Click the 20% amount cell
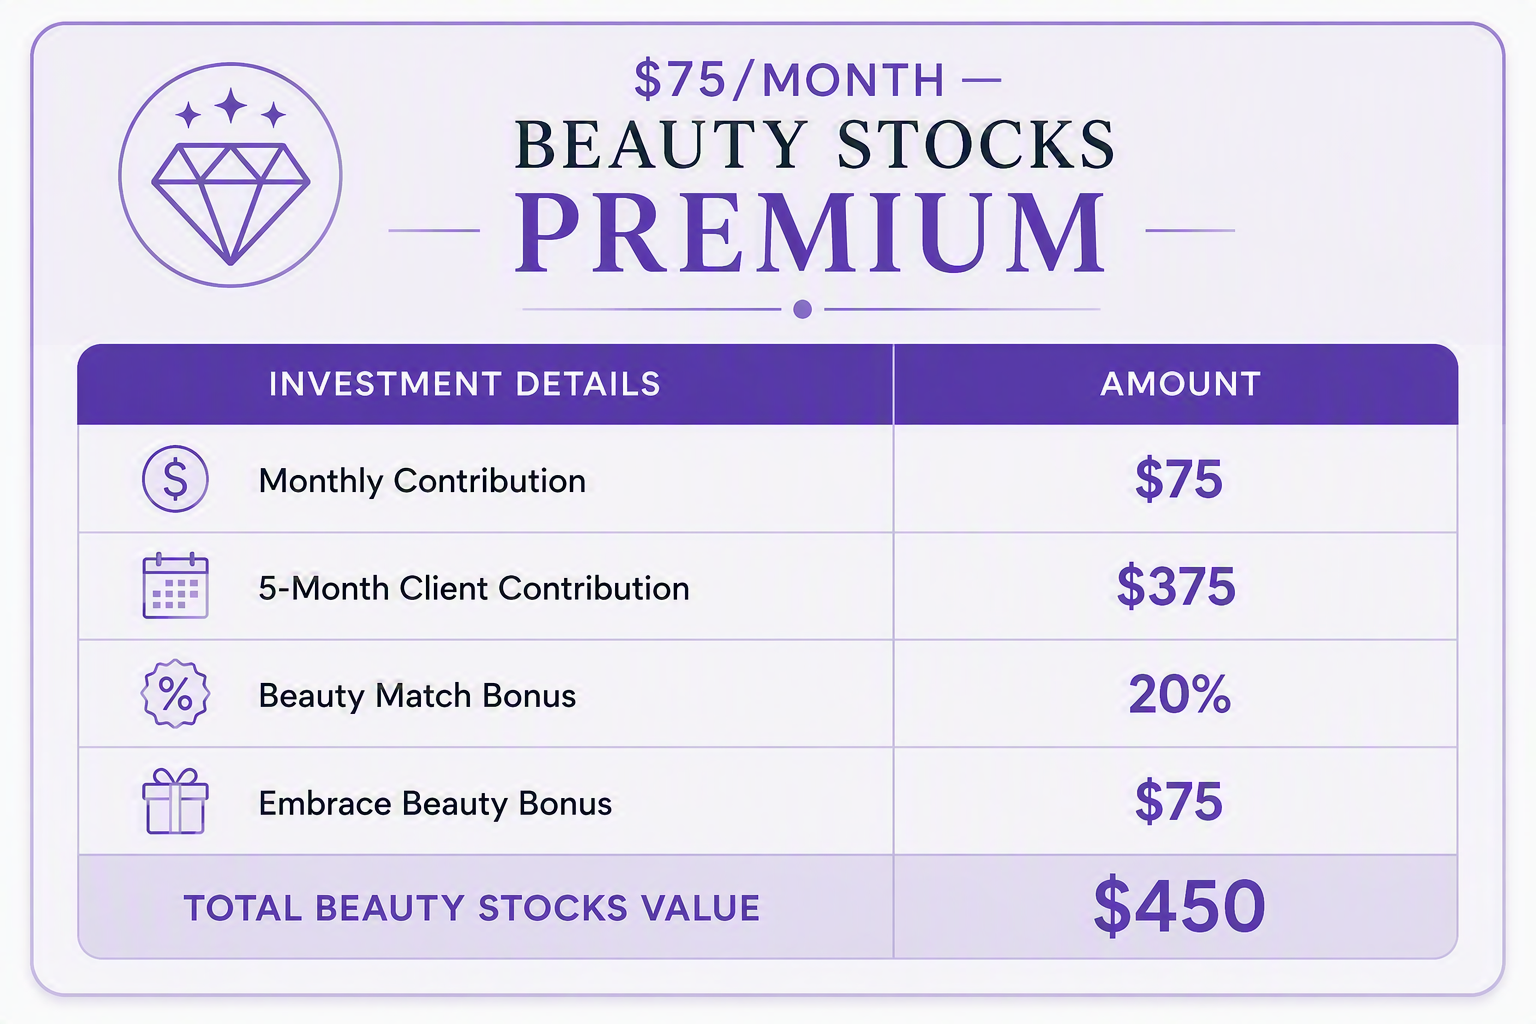 pyautogui.click(x=1179, y=693)
